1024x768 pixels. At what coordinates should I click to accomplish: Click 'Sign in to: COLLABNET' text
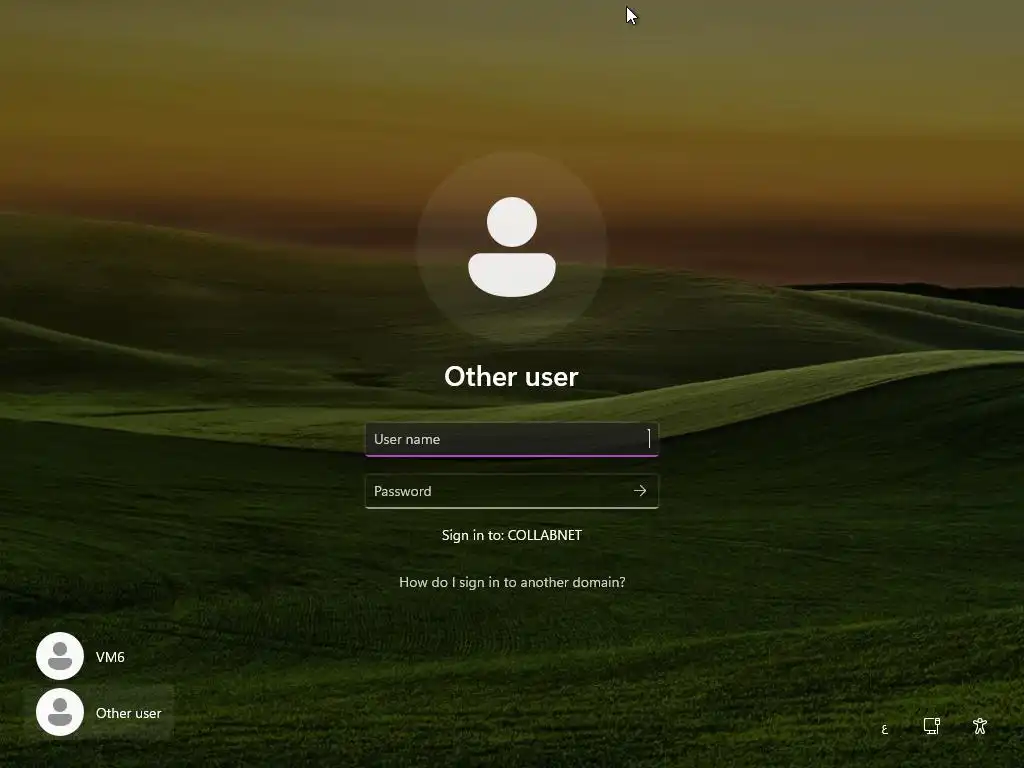pos(511,535)
